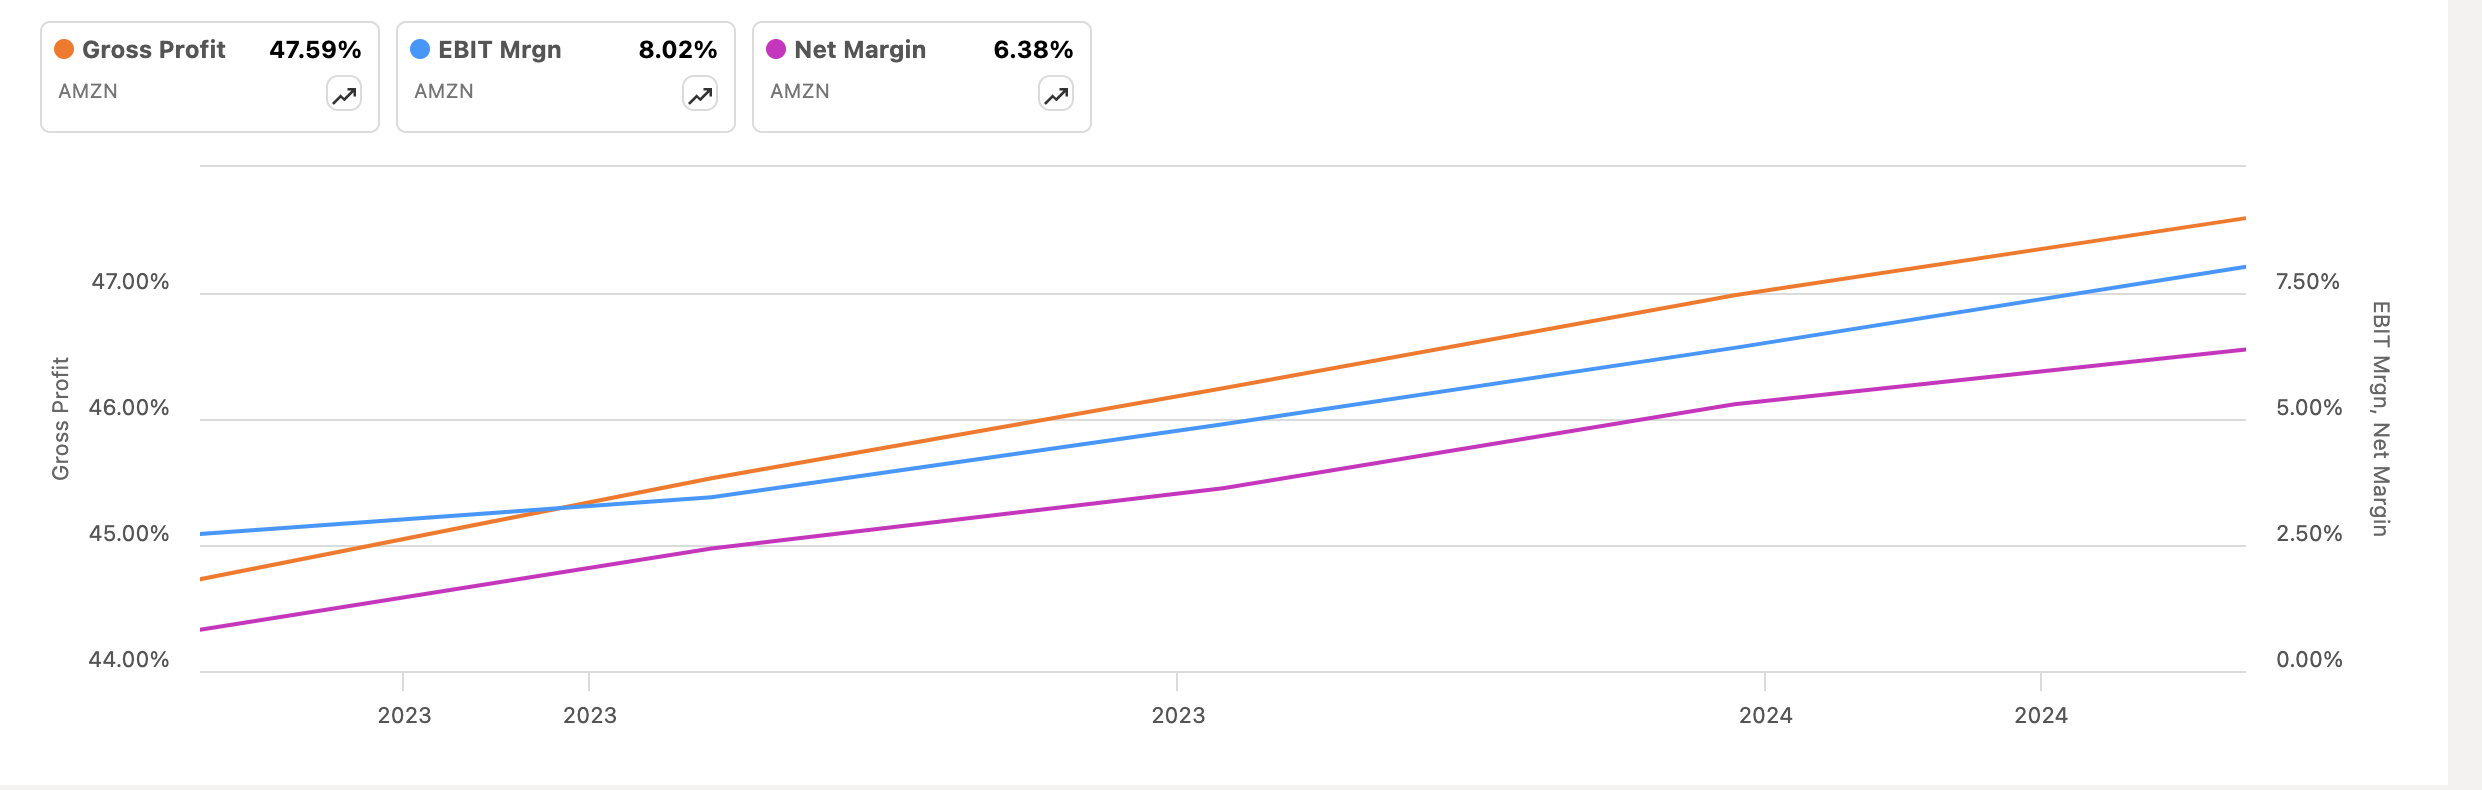Viewport: 2482px width, 790px height.
Task: Click AMZN ticker under Gross Profit
Action: tap(88, 91)
